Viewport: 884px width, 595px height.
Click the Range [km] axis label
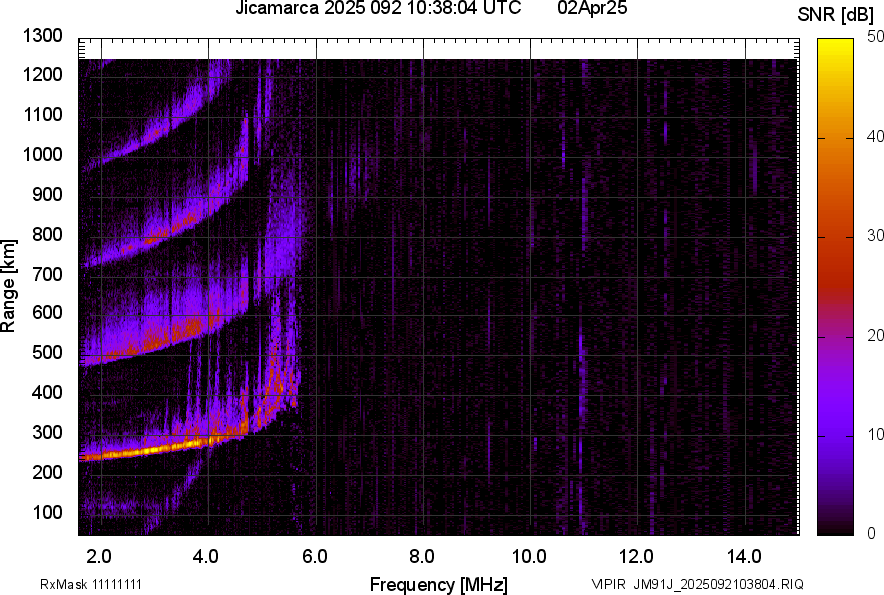[9, 287]
